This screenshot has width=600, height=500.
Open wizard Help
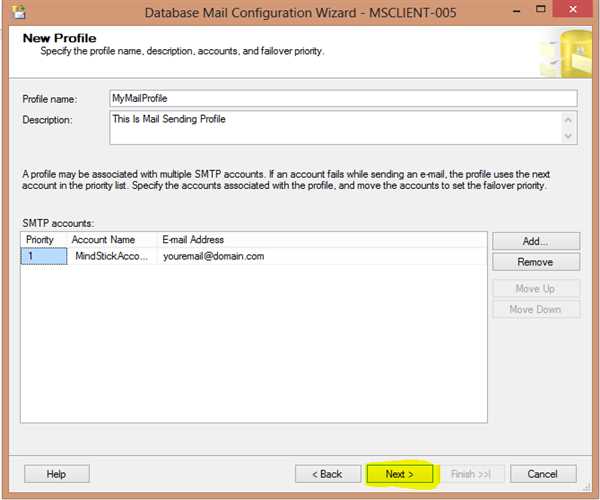click(x=56, y=473)
